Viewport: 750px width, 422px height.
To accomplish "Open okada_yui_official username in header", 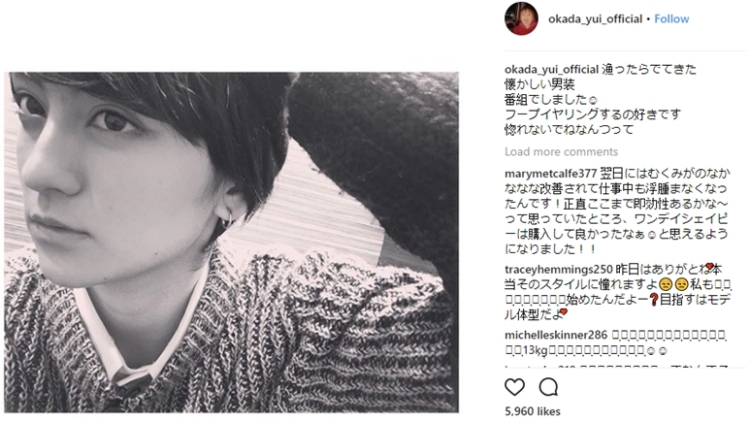I will 595,19.
